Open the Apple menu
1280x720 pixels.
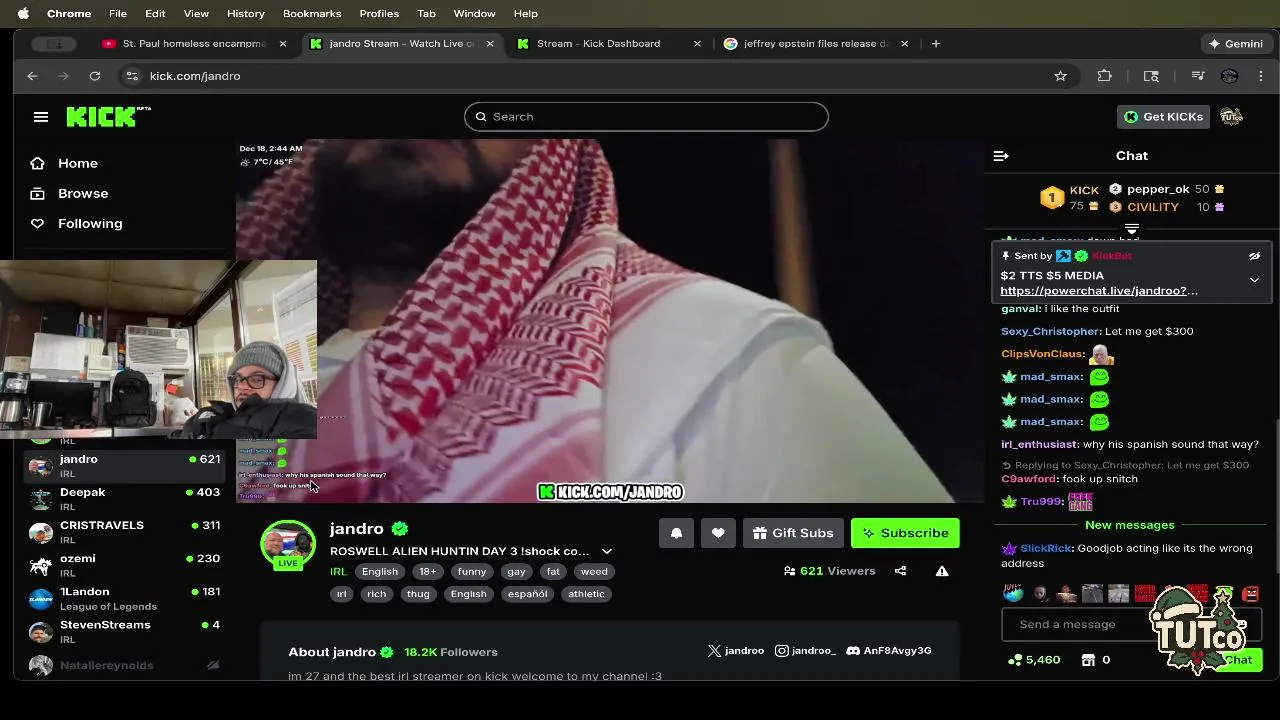23,13
